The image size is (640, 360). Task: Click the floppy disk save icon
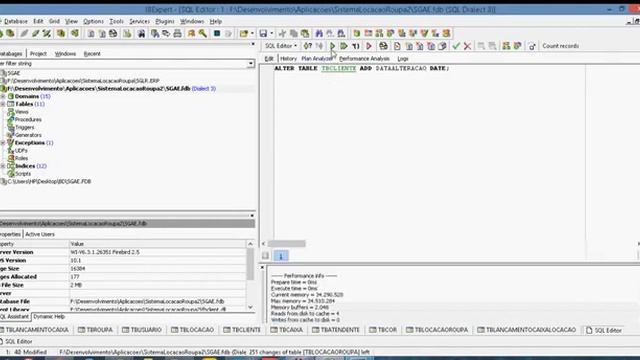[263, 33]
